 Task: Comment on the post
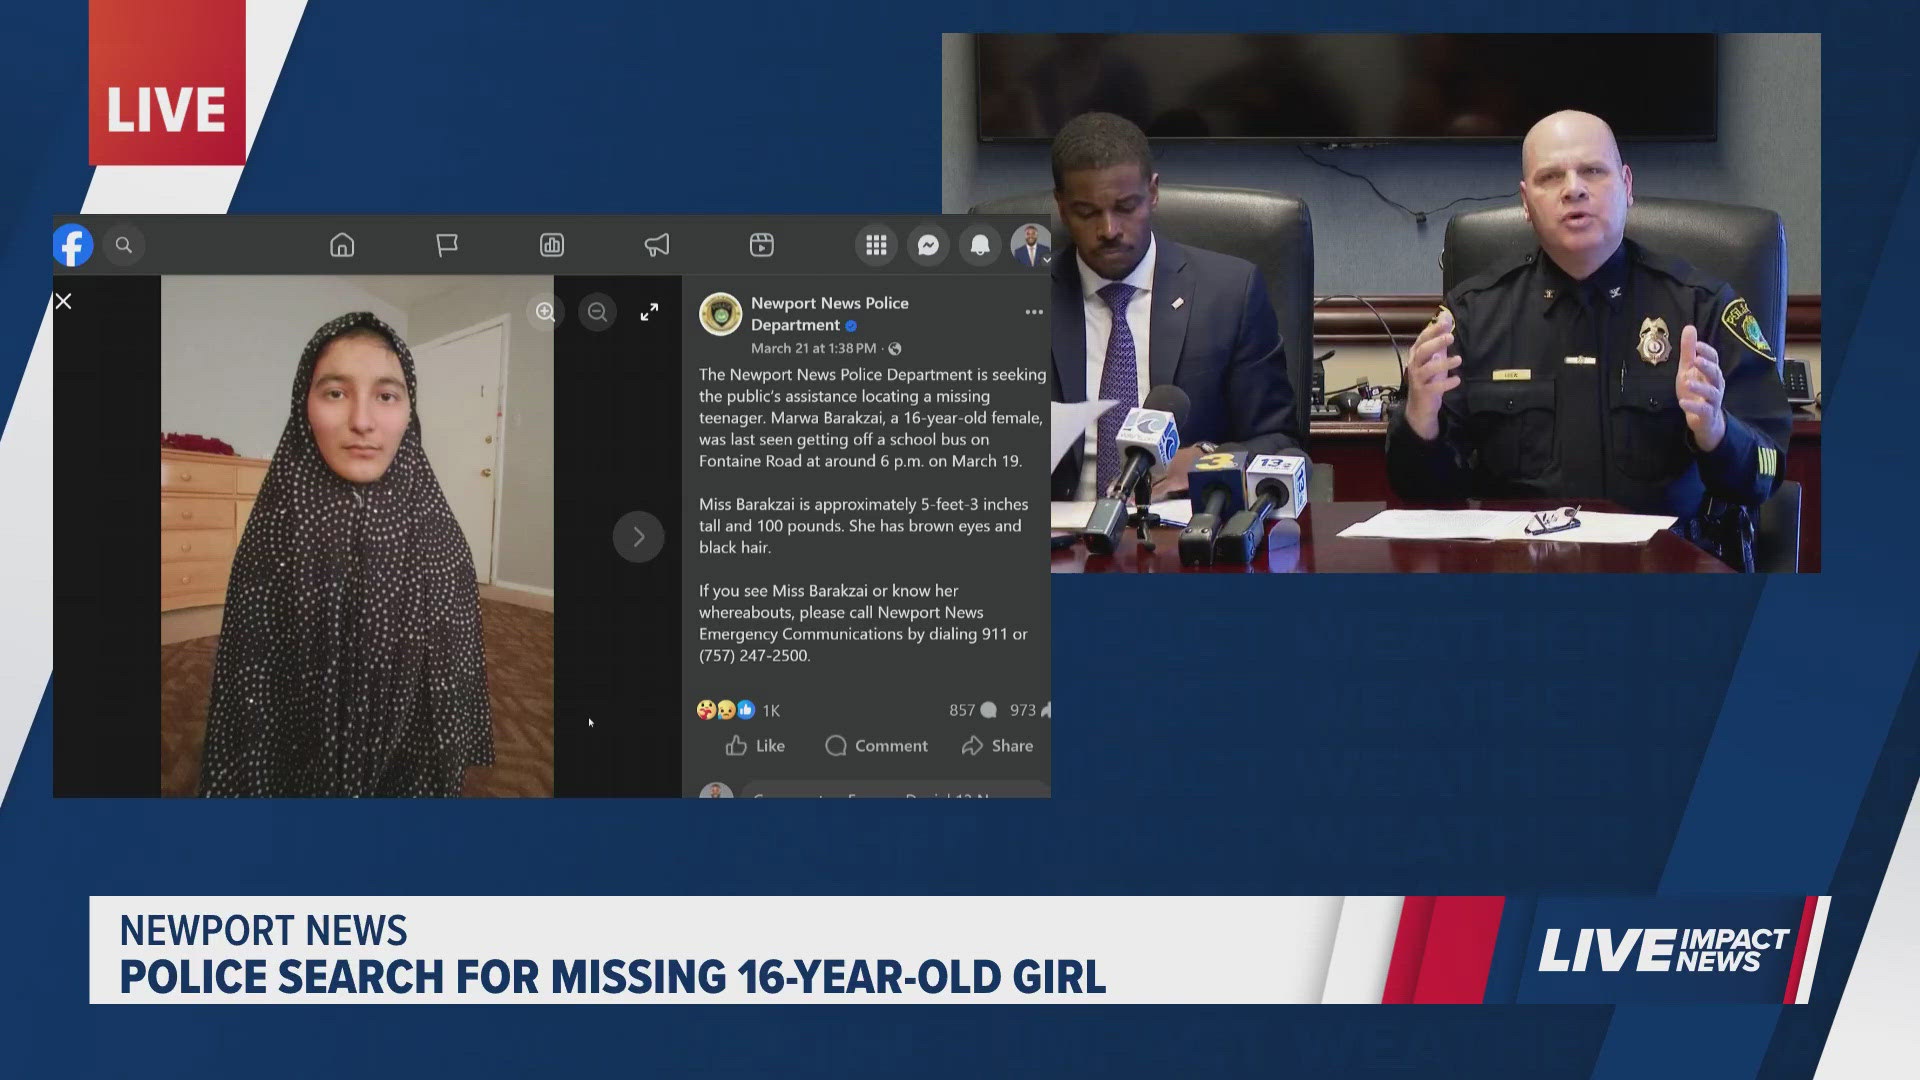876,746
